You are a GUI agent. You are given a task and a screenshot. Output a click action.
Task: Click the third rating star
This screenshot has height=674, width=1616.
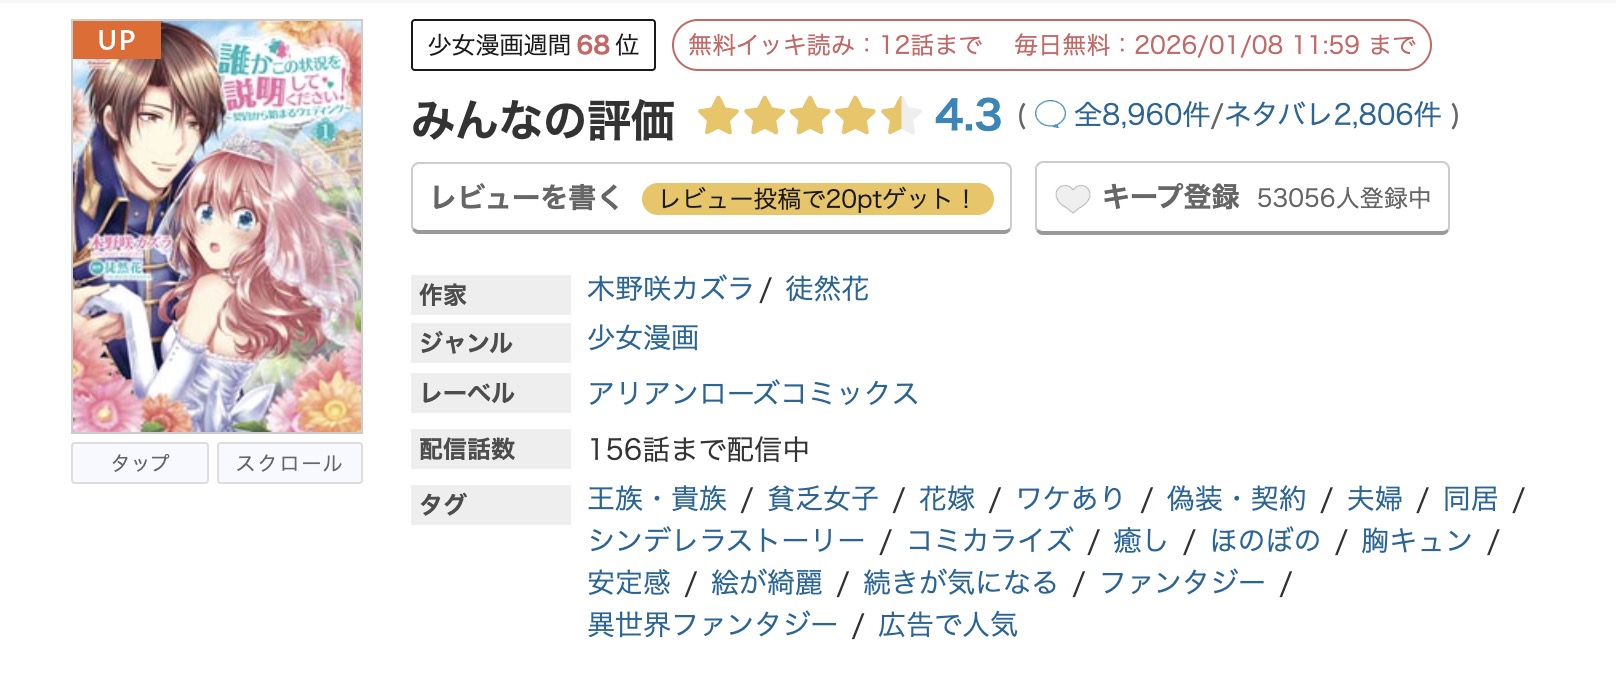tap(811, 115)
